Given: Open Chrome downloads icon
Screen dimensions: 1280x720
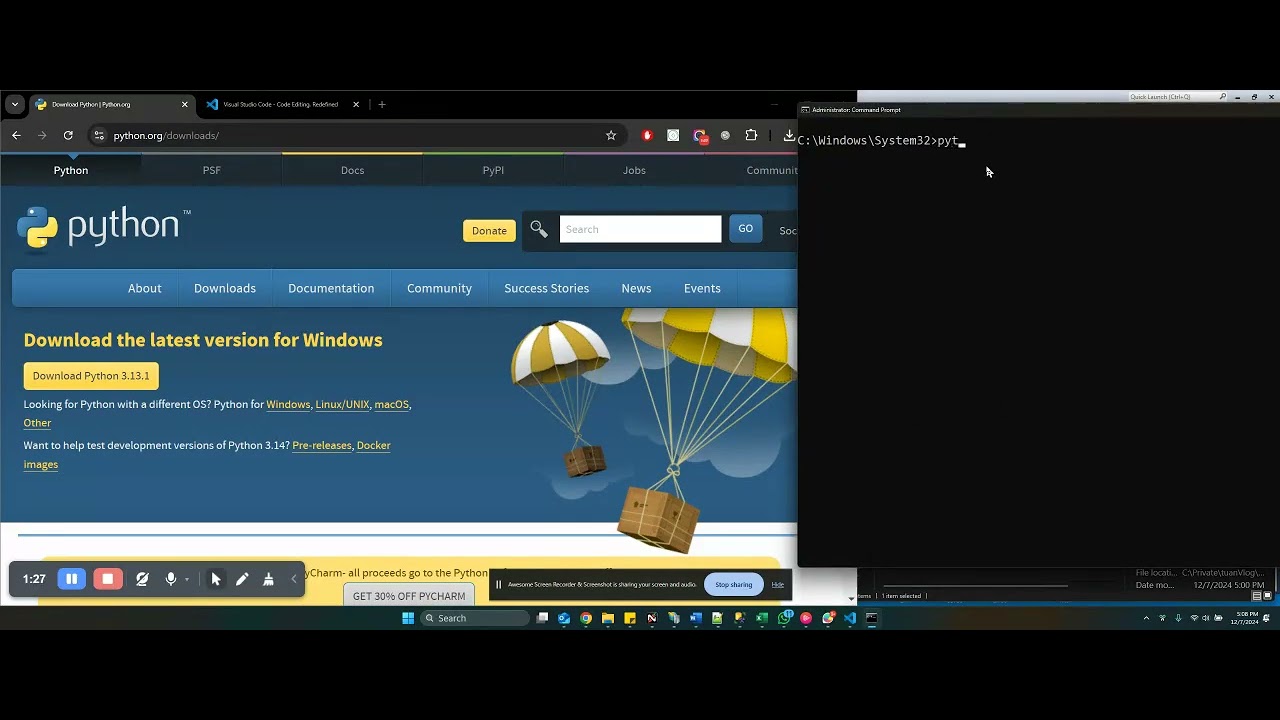Looking at the screenshot, I should tap(788, 135).
